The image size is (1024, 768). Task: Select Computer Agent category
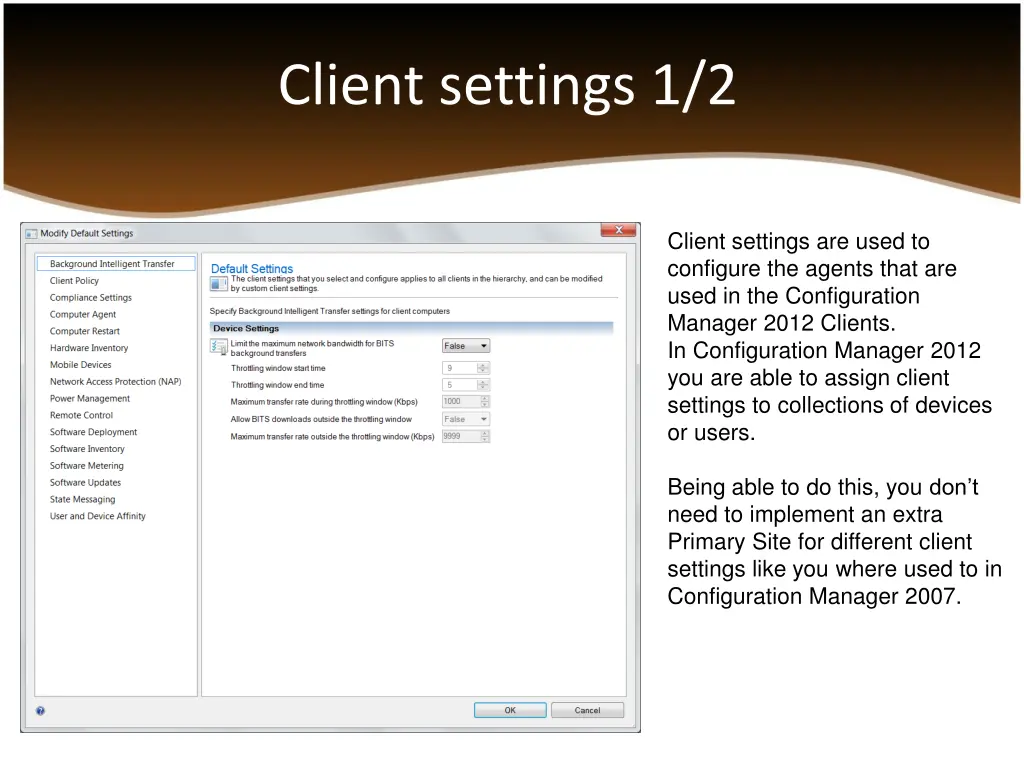pyautogui.click(x=83, y=315)
